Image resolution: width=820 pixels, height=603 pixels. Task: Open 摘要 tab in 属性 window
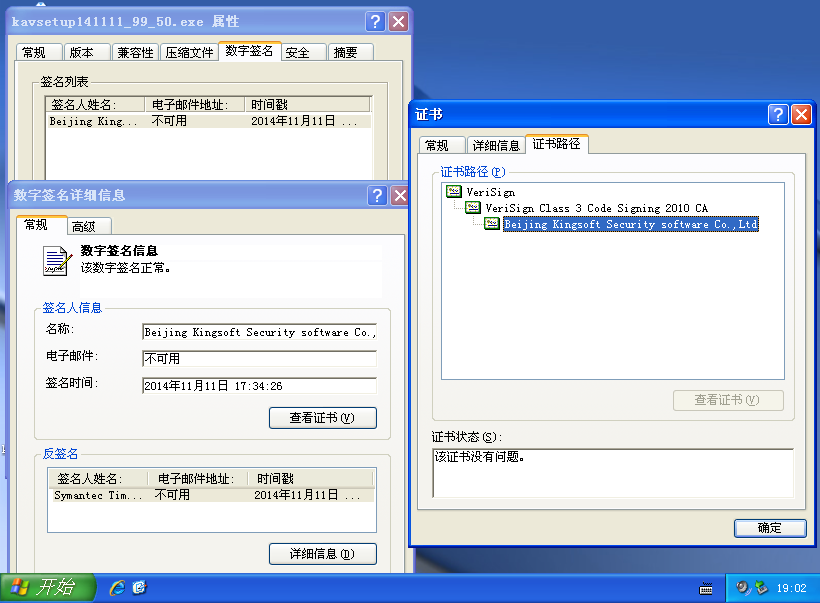[x=351, y=52]
